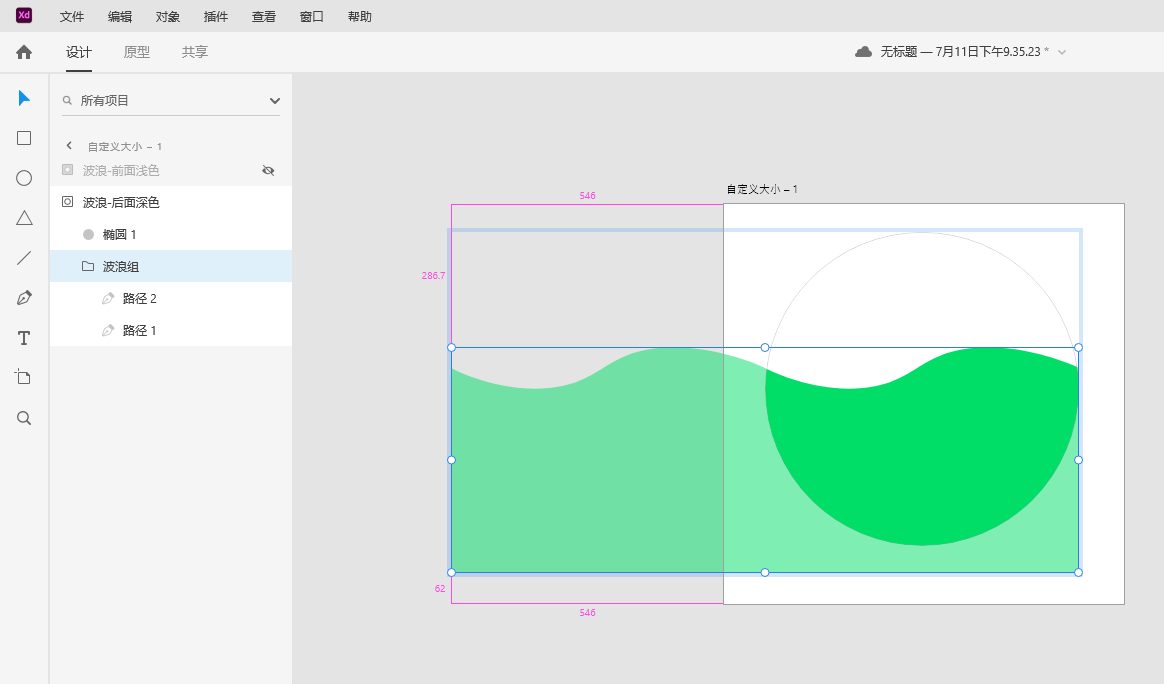The image size is (1164, 684).
Task: Select the 椭圆 1 layer
Action: (171, 235)
